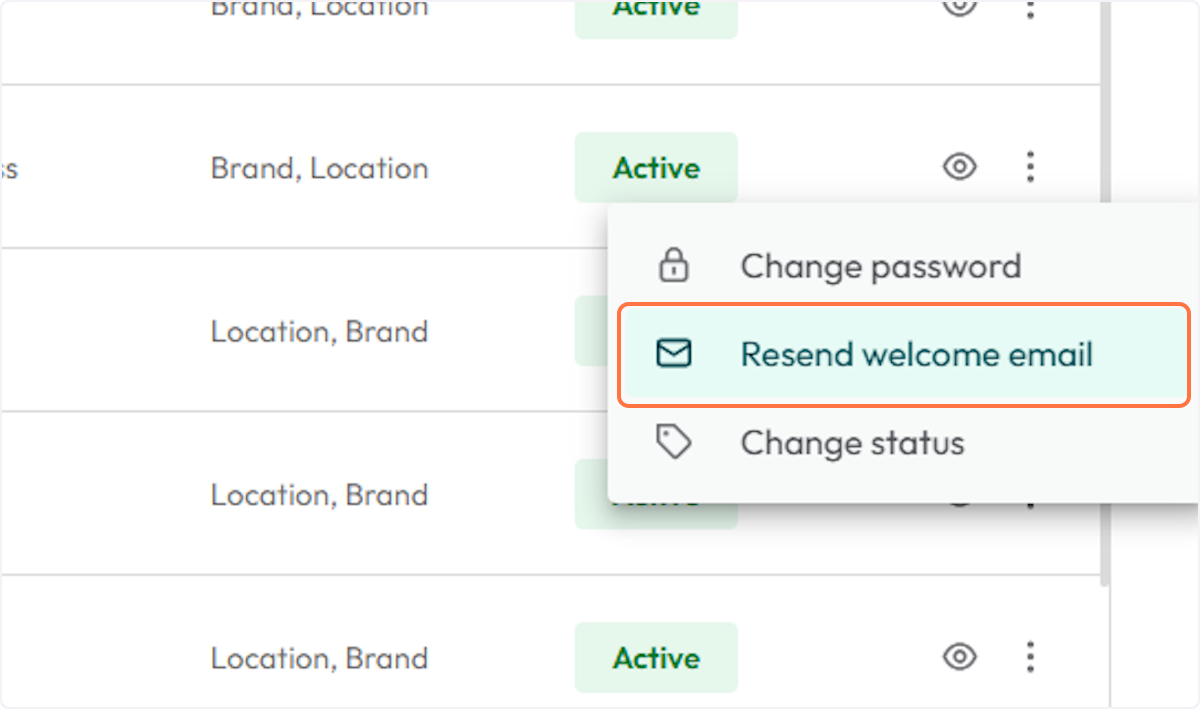Screen dimensions: 1200x709
Task: Click the Active badge on the bottom row
Action: click(x=656, y=657)
